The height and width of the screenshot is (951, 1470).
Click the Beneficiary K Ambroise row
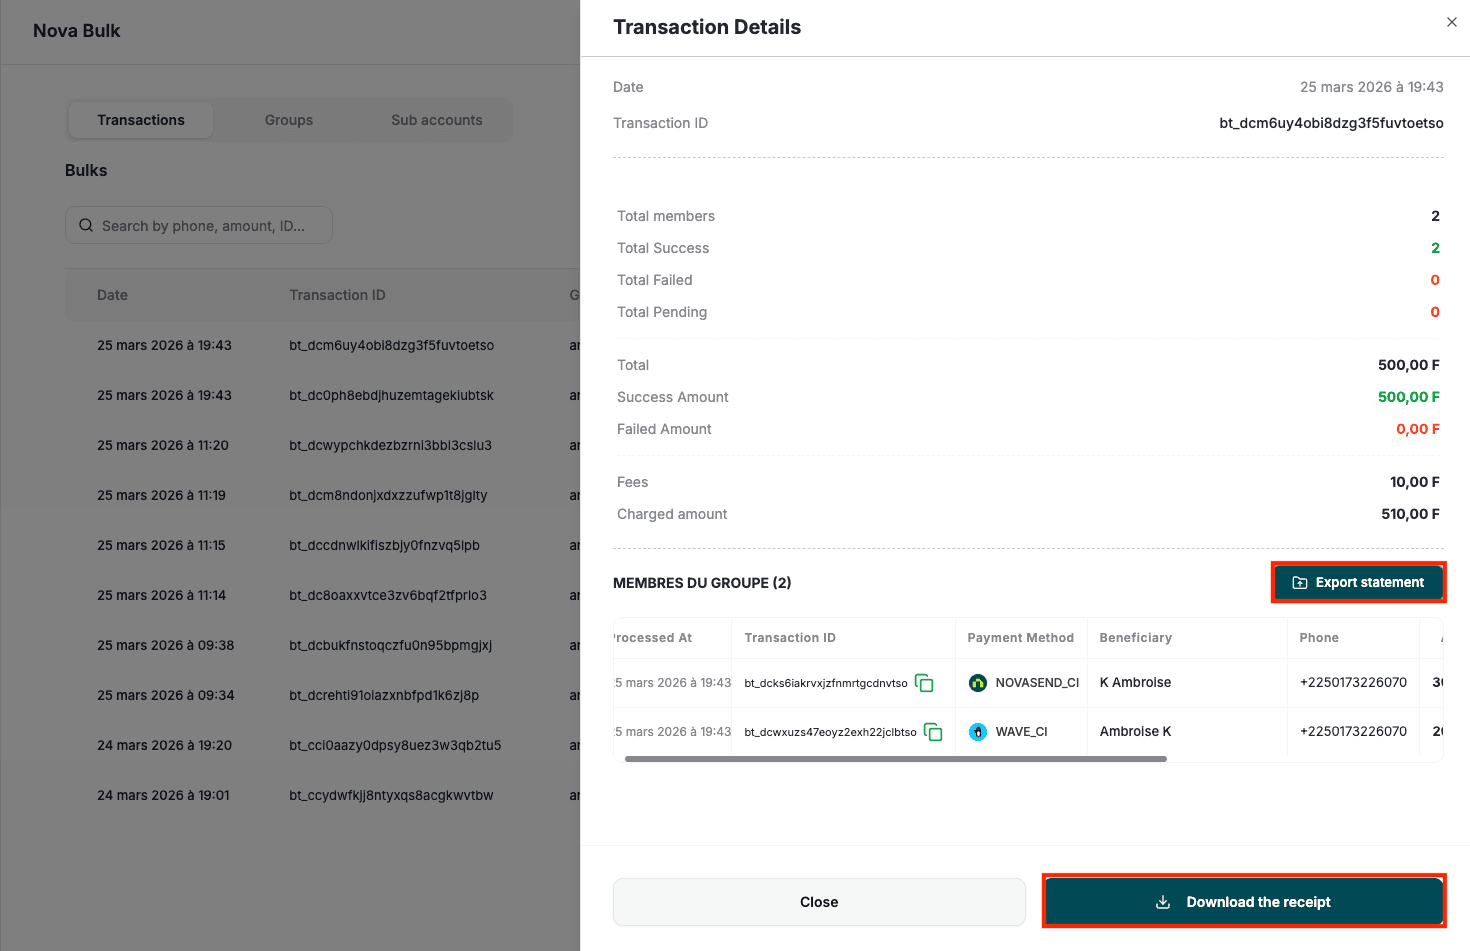tap(1135, 683)
